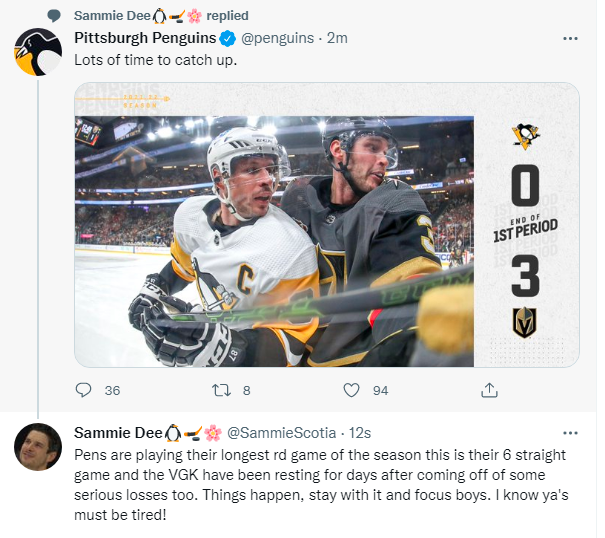Open more options on Penguins tweet

[x=570, y=38]
